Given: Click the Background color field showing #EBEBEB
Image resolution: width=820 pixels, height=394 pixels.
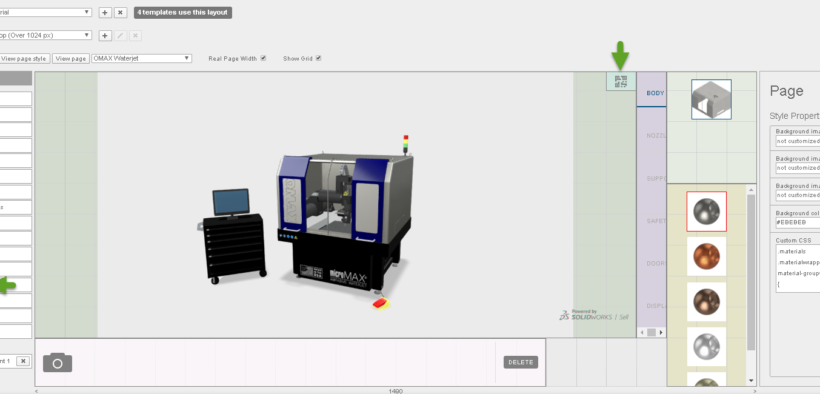Looking at the screenshot, I should coord(798,222).
